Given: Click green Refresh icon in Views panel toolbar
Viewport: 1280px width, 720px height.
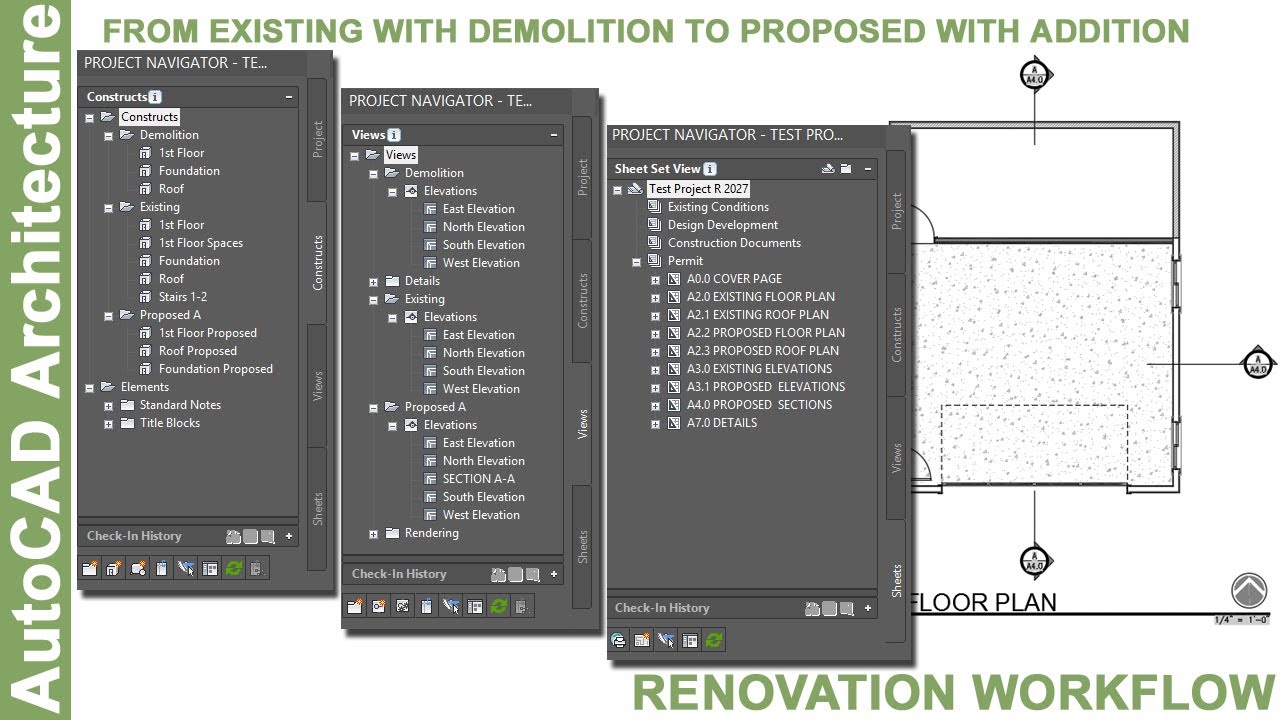Looking at the screenshot, I should (x=499, y=607).
